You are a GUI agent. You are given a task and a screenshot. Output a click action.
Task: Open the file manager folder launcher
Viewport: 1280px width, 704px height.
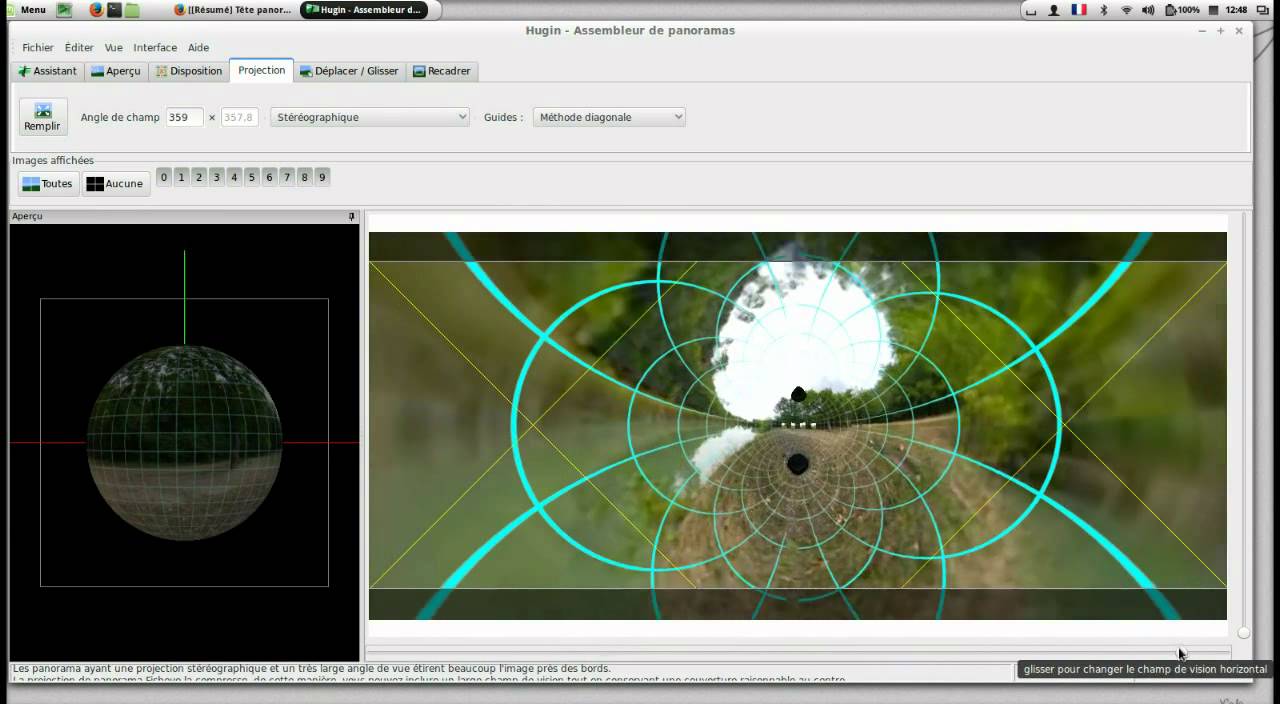pyautogui.click(x=132, y=10)
